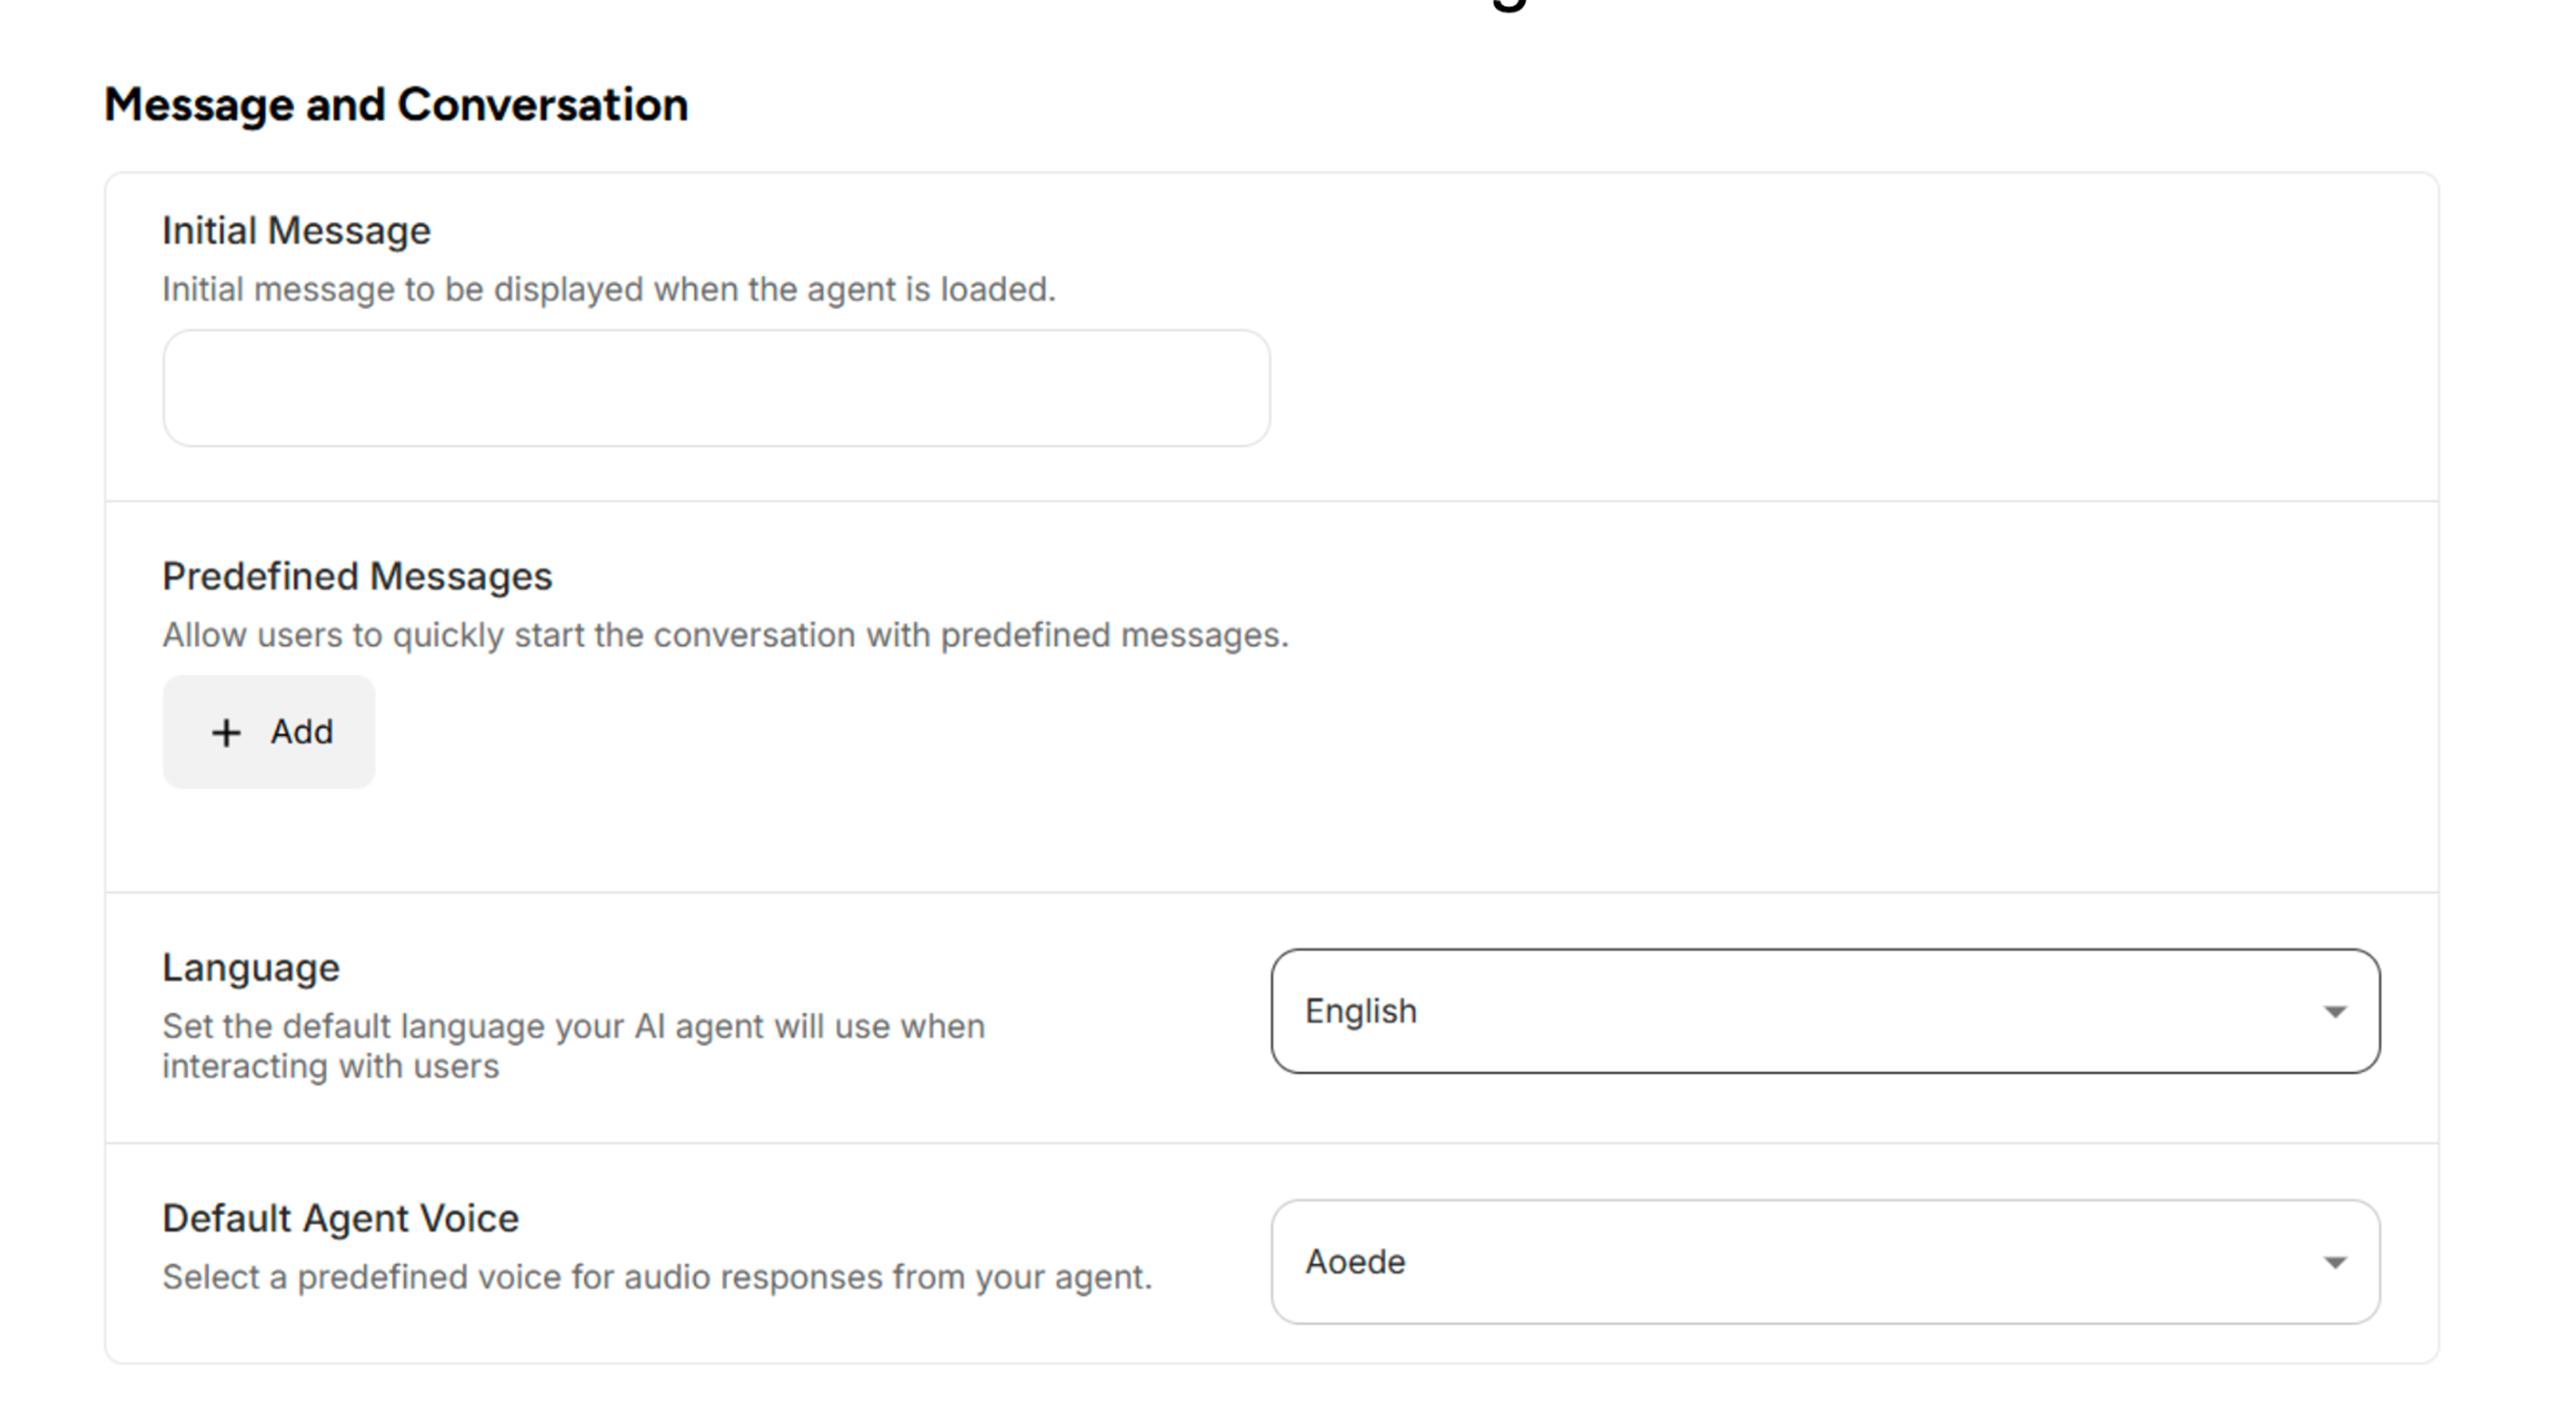Click the Predefined Messages section title

tap(356, 575)
